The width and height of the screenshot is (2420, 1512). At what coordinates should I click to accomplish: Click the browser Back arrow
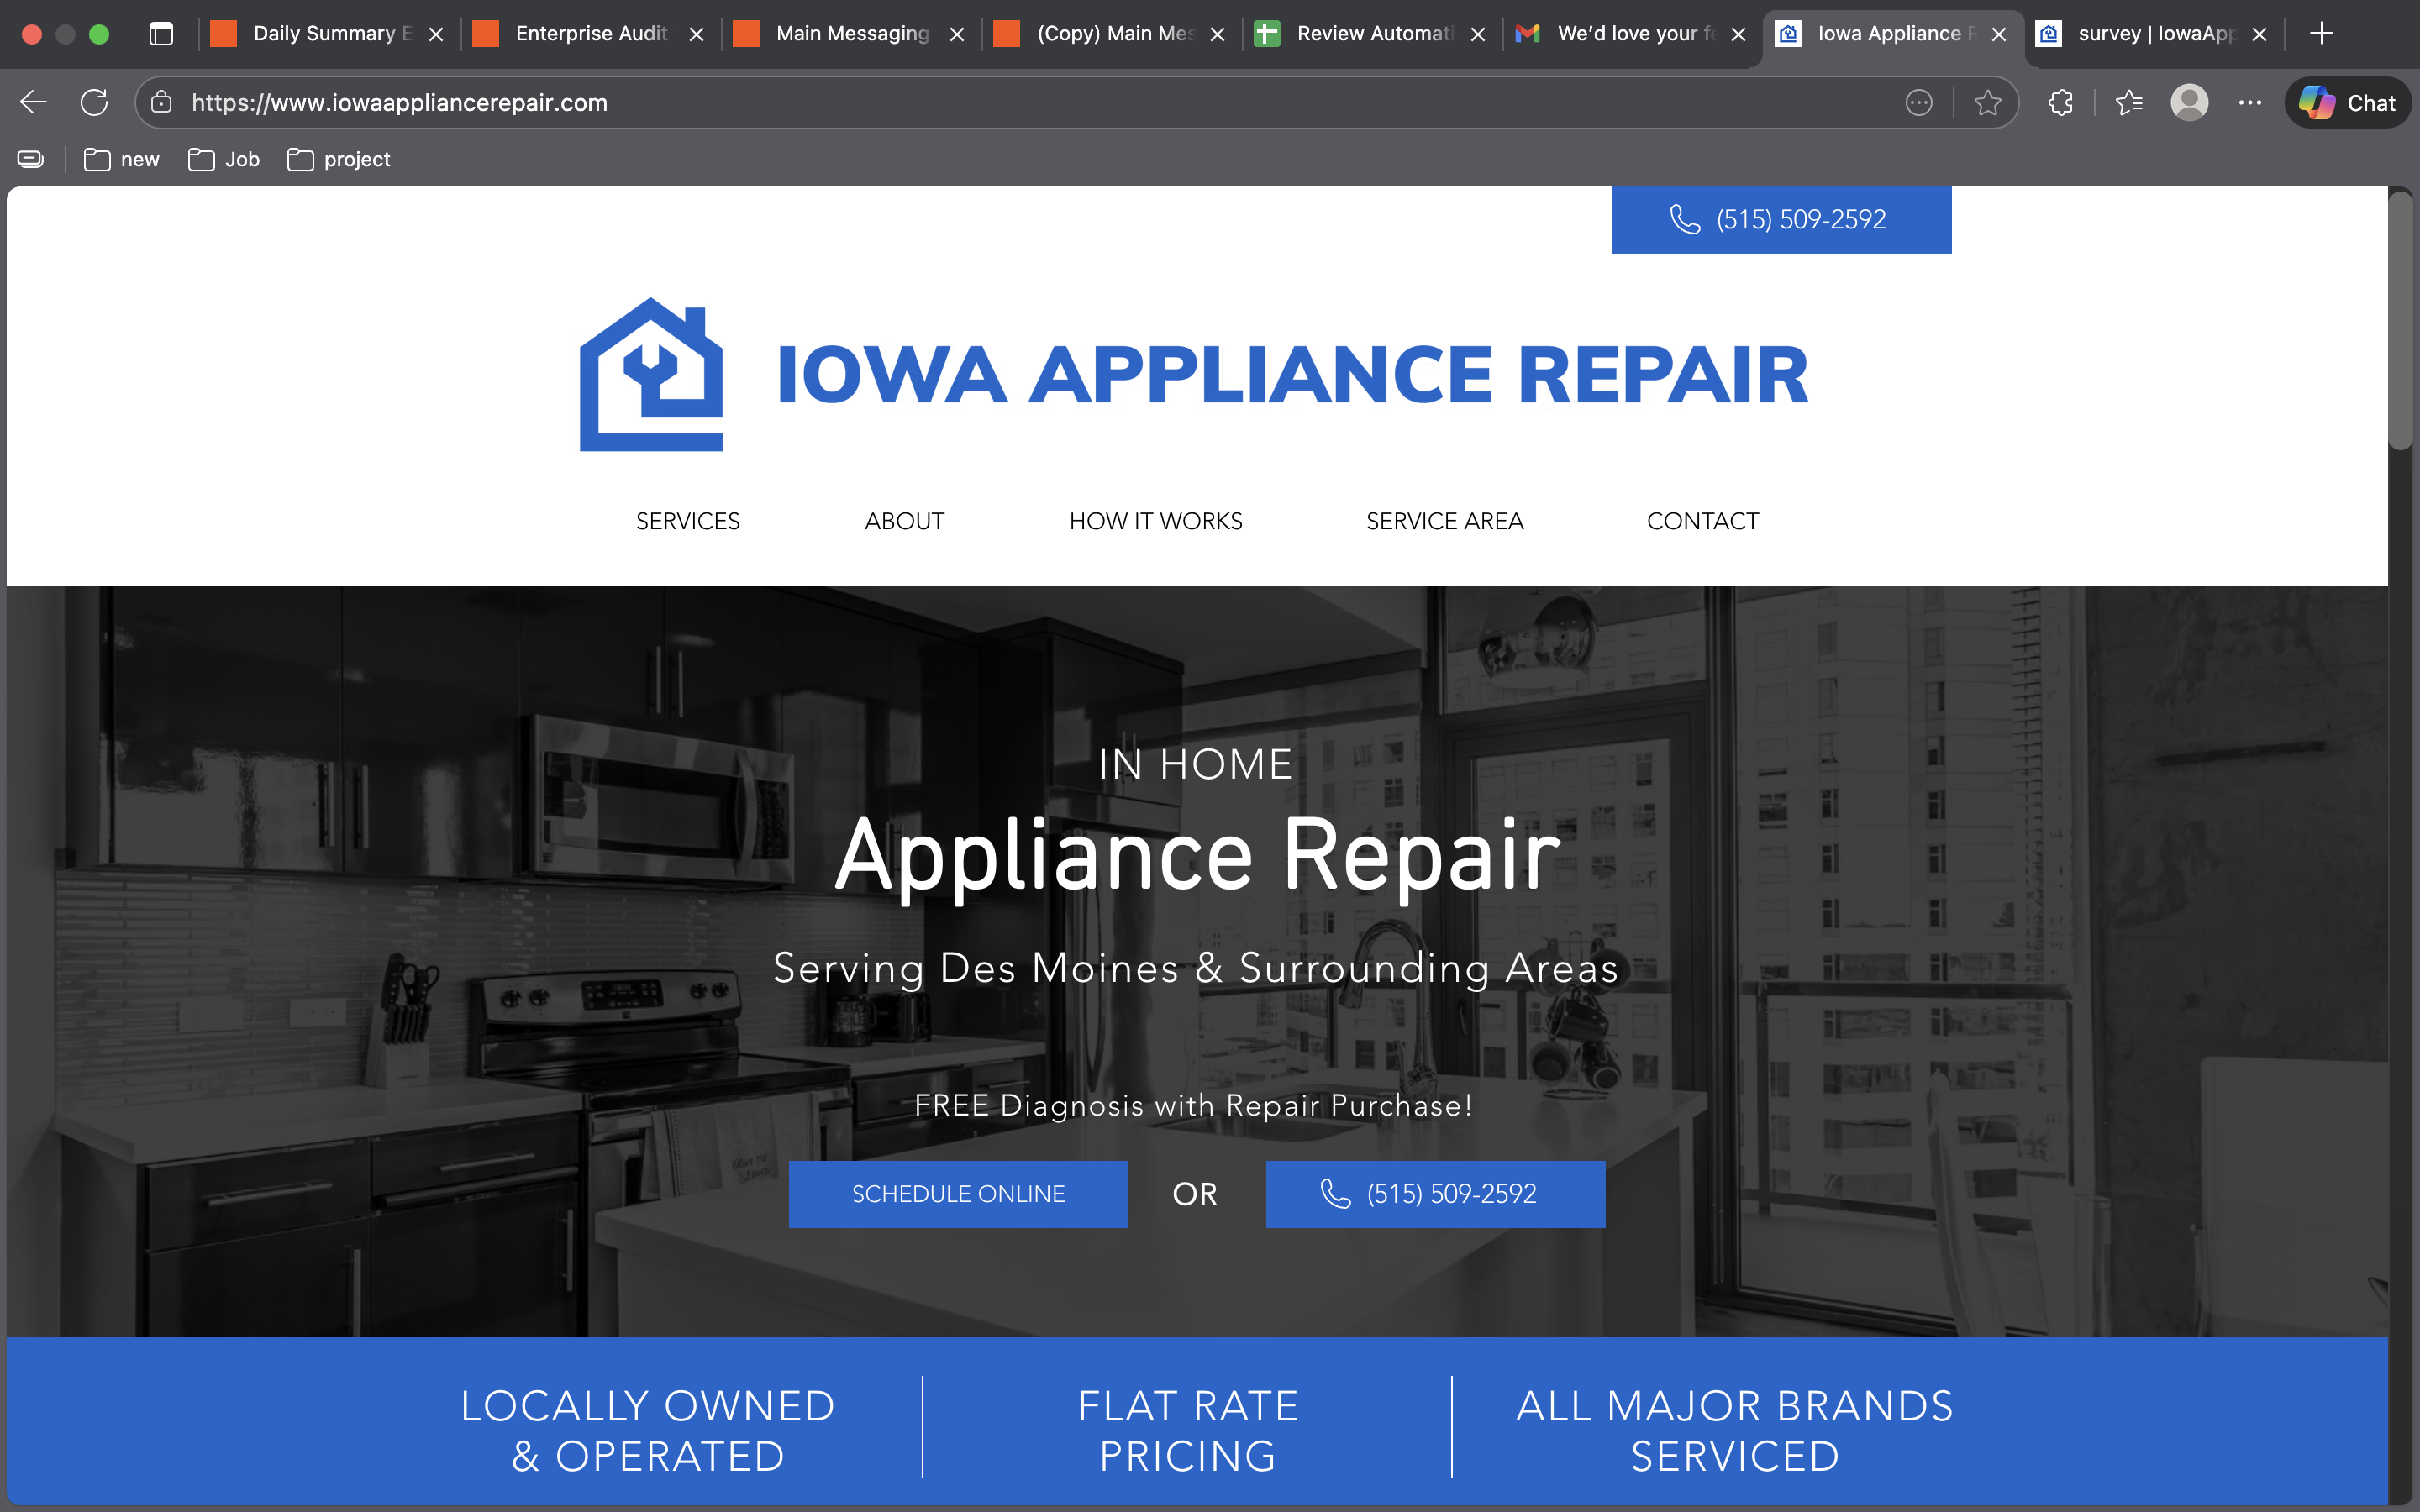pos(34,102)
